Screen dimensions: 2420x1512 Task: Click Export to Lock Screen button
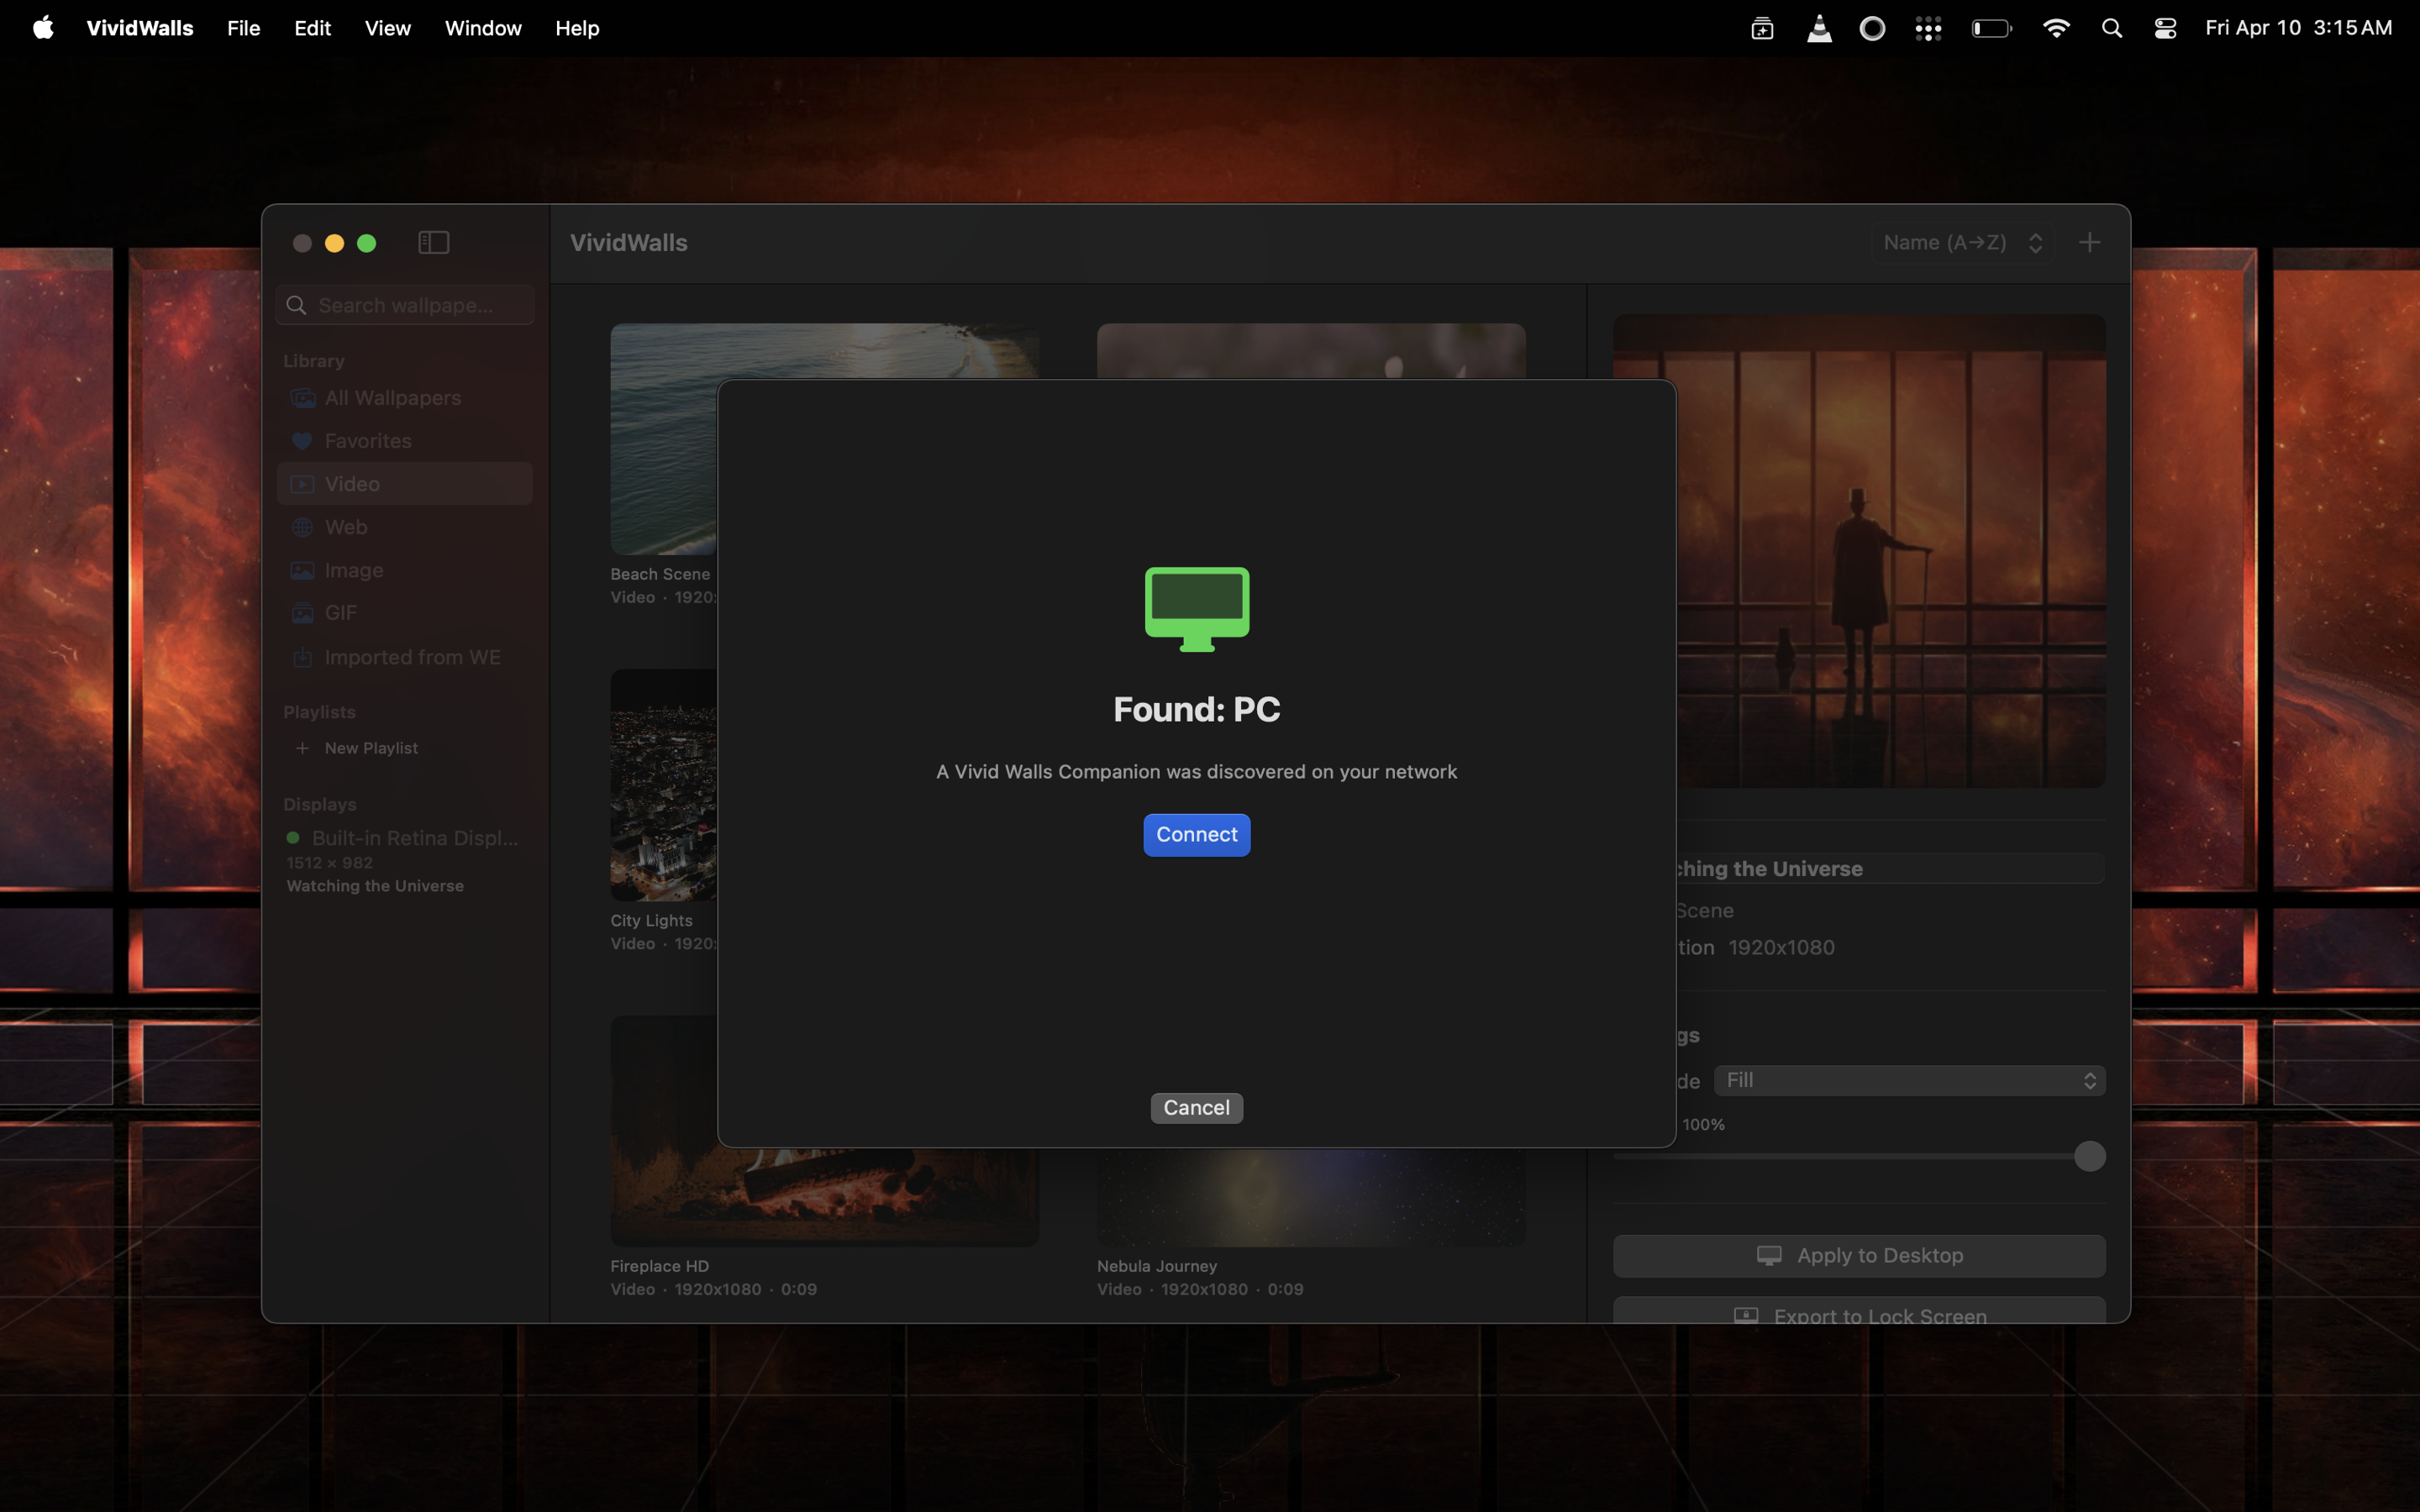pos(1859,1311)
